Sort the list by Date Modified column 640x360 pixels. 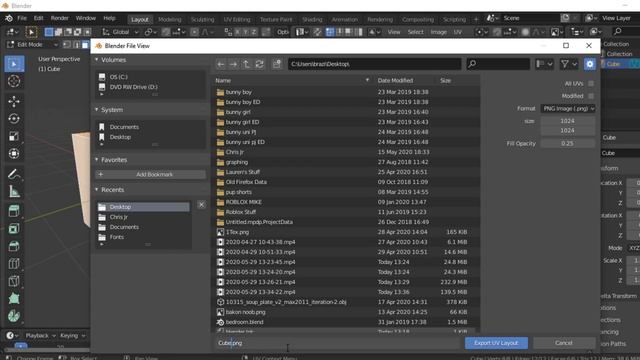[x=395, y=80]
